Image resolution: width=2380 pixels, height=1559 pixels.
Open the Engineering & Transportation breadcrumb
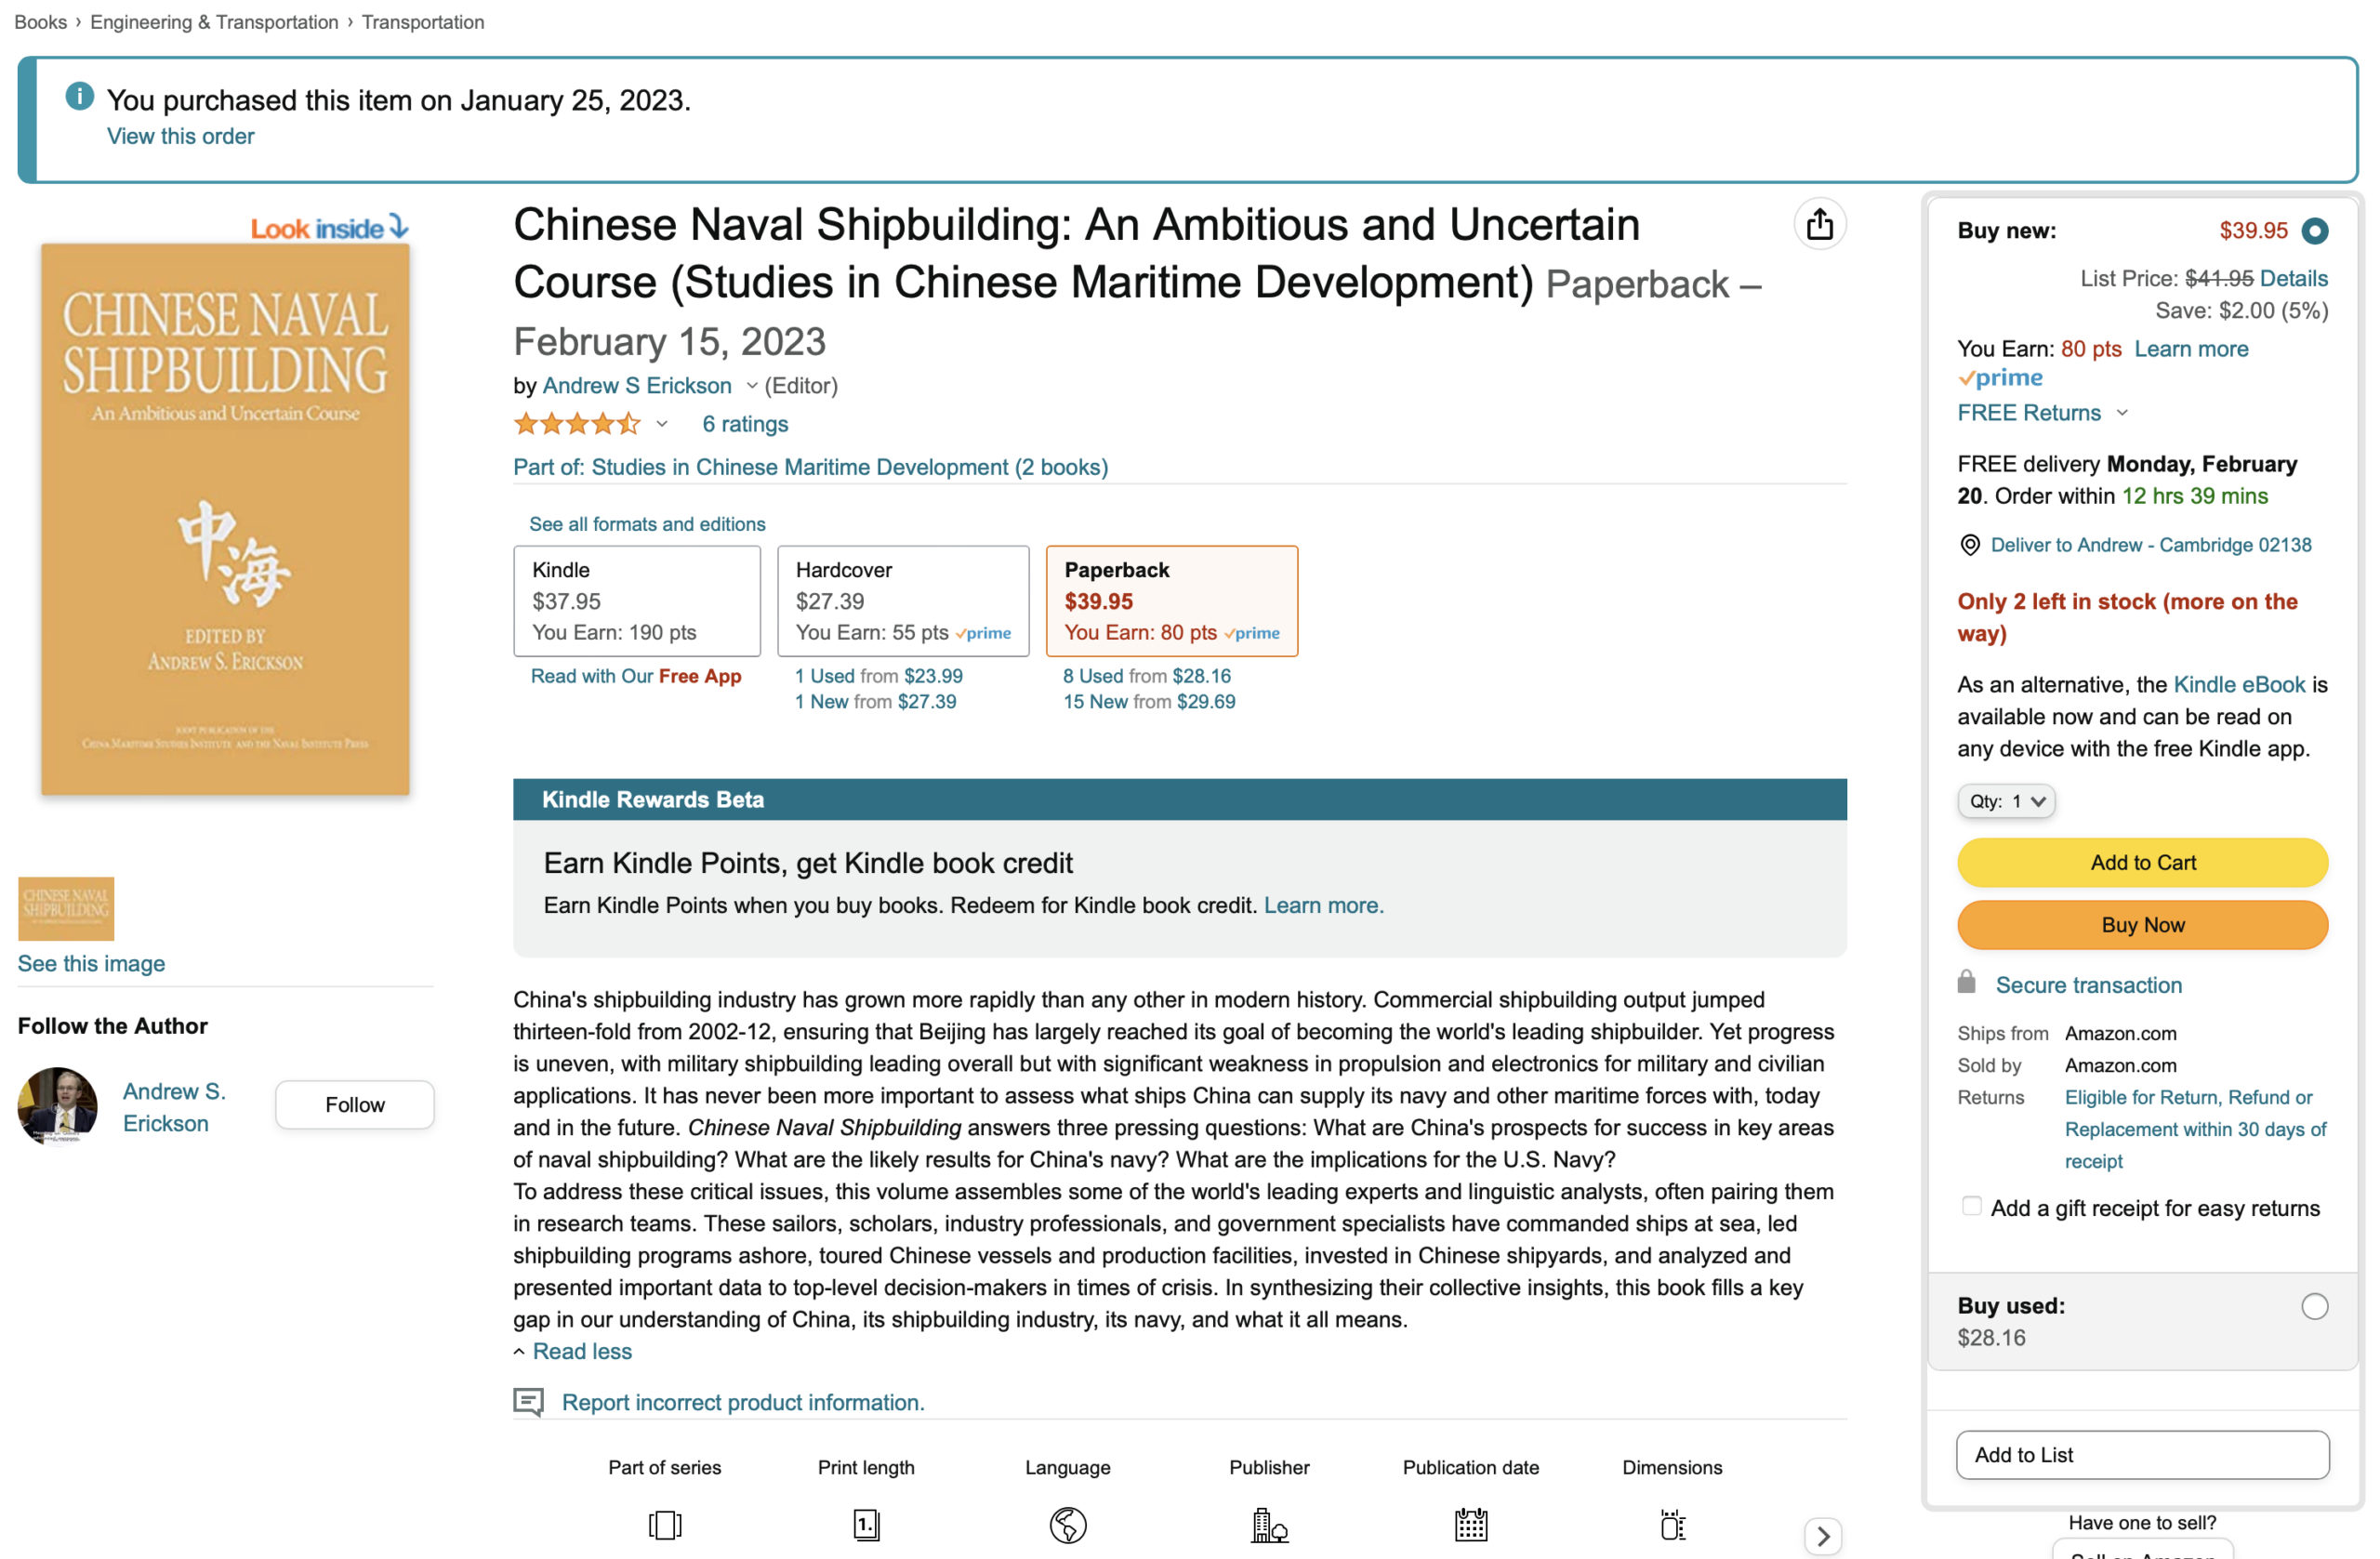click(x=214, y=22)
